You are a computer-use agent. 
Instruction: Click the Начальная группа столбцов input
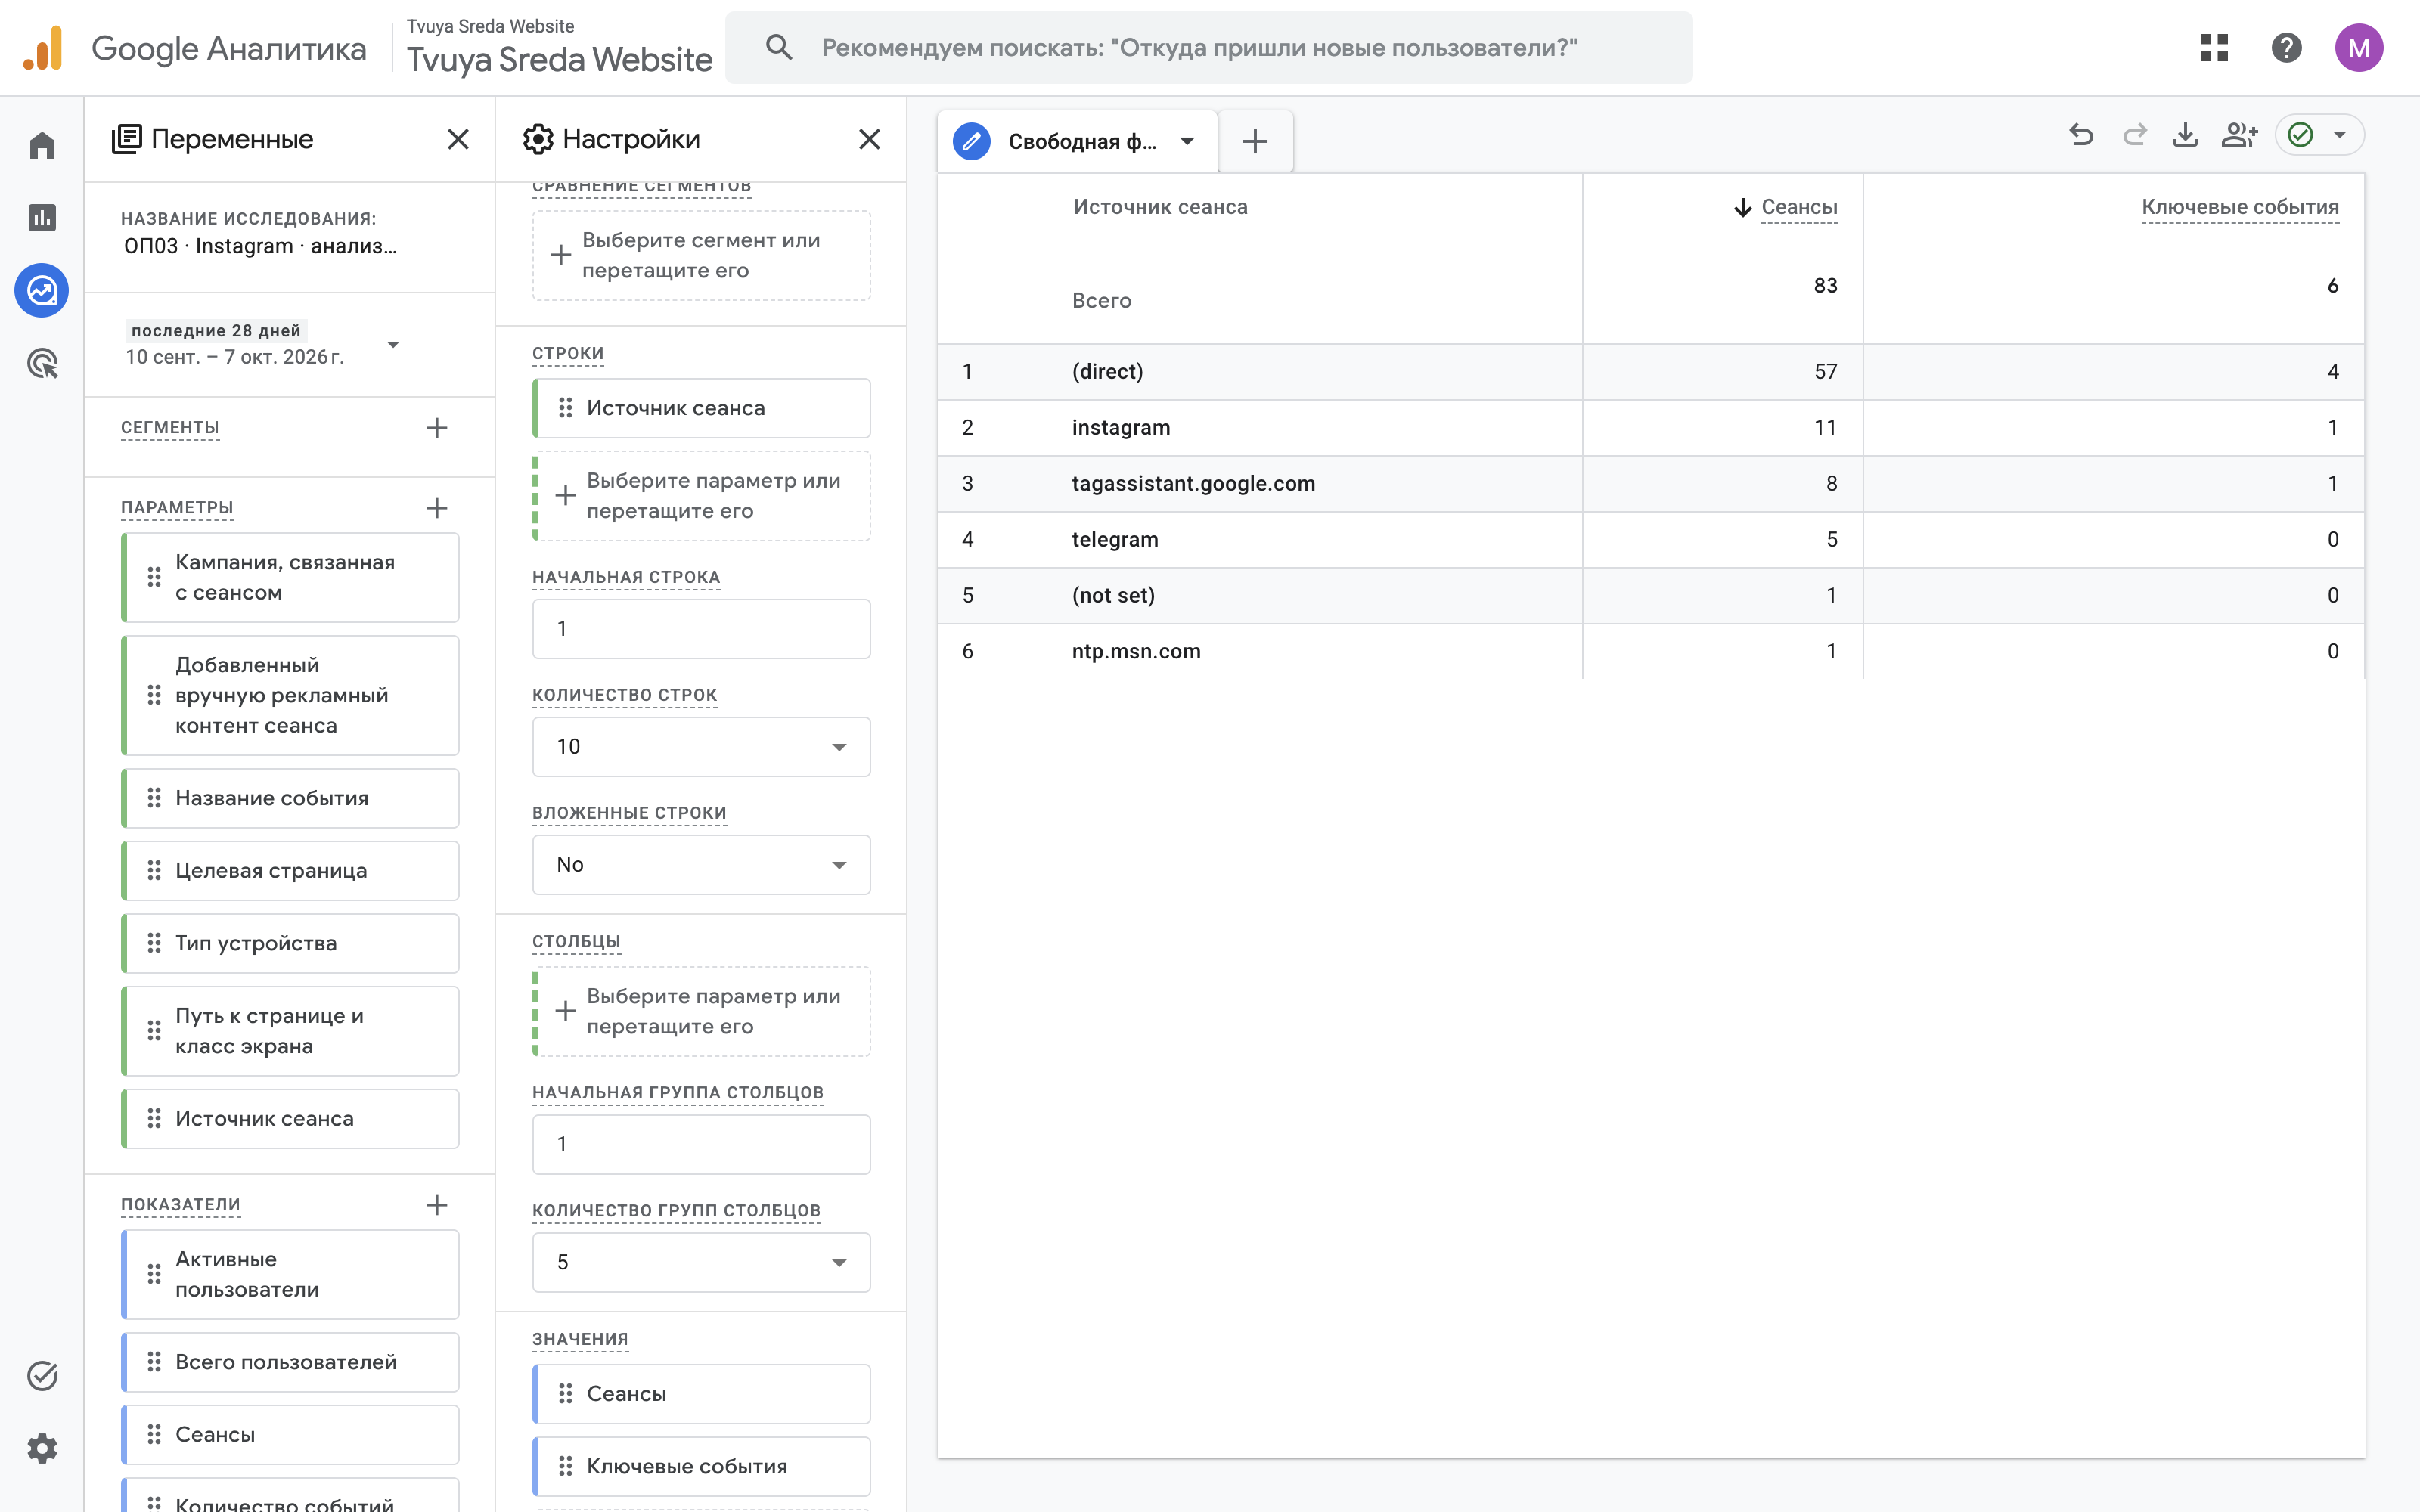tap(701, 1144)
